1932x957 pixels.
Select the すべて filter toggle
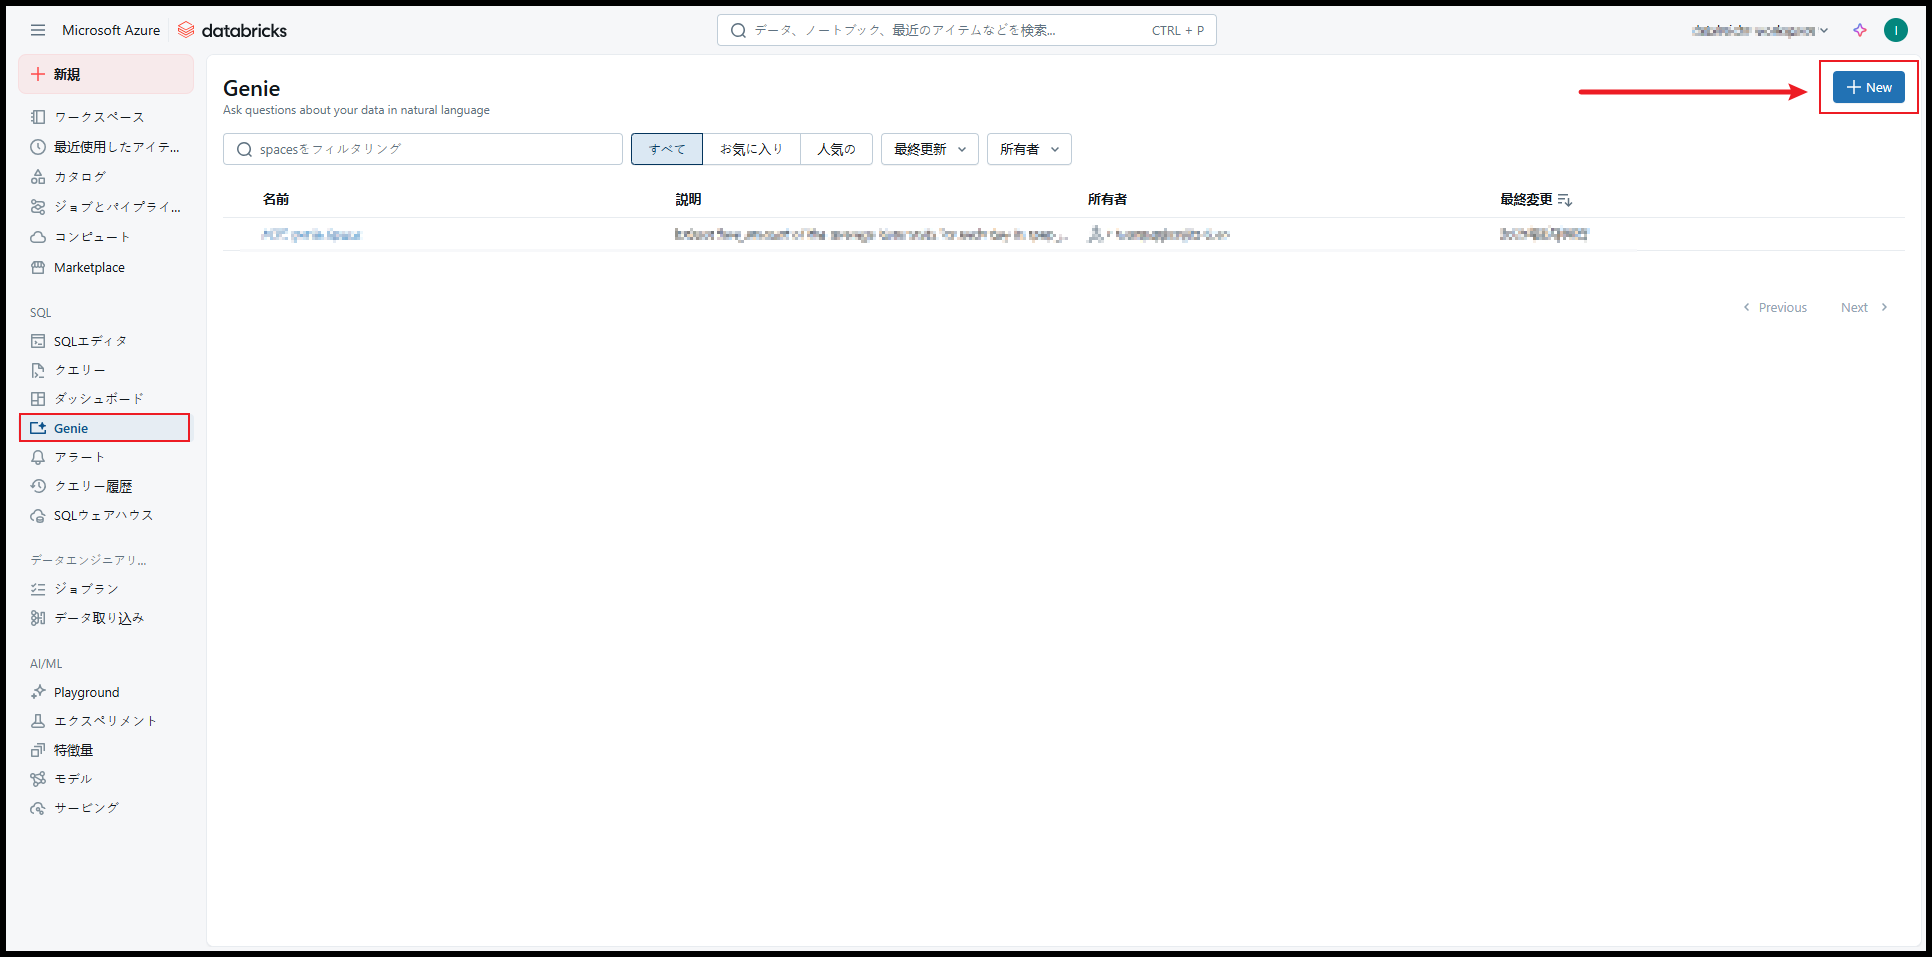click(667, 149)
